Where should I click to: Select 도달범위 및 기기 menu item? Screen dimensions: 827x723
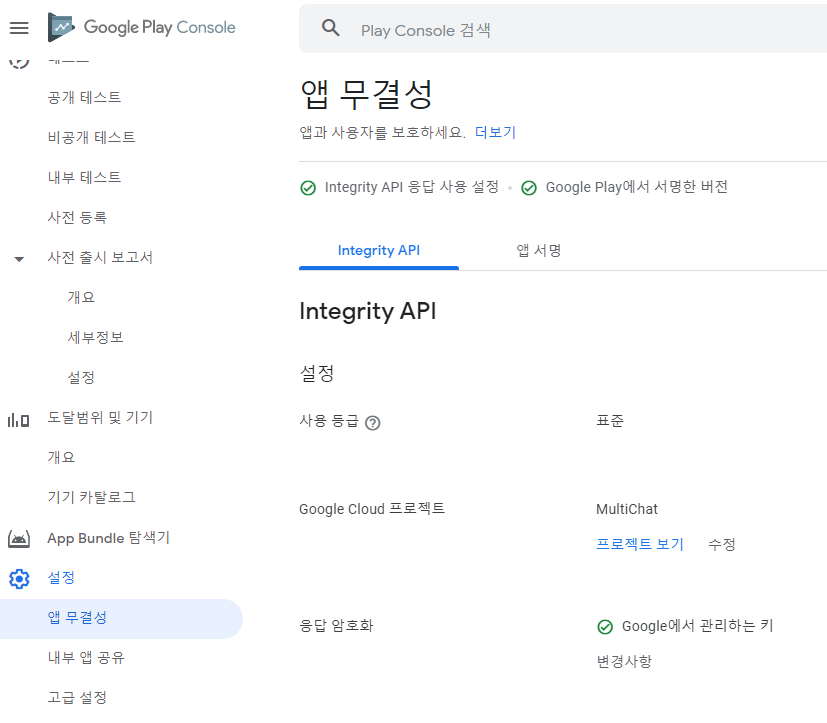pyautogui.click(x=100, y=418)
